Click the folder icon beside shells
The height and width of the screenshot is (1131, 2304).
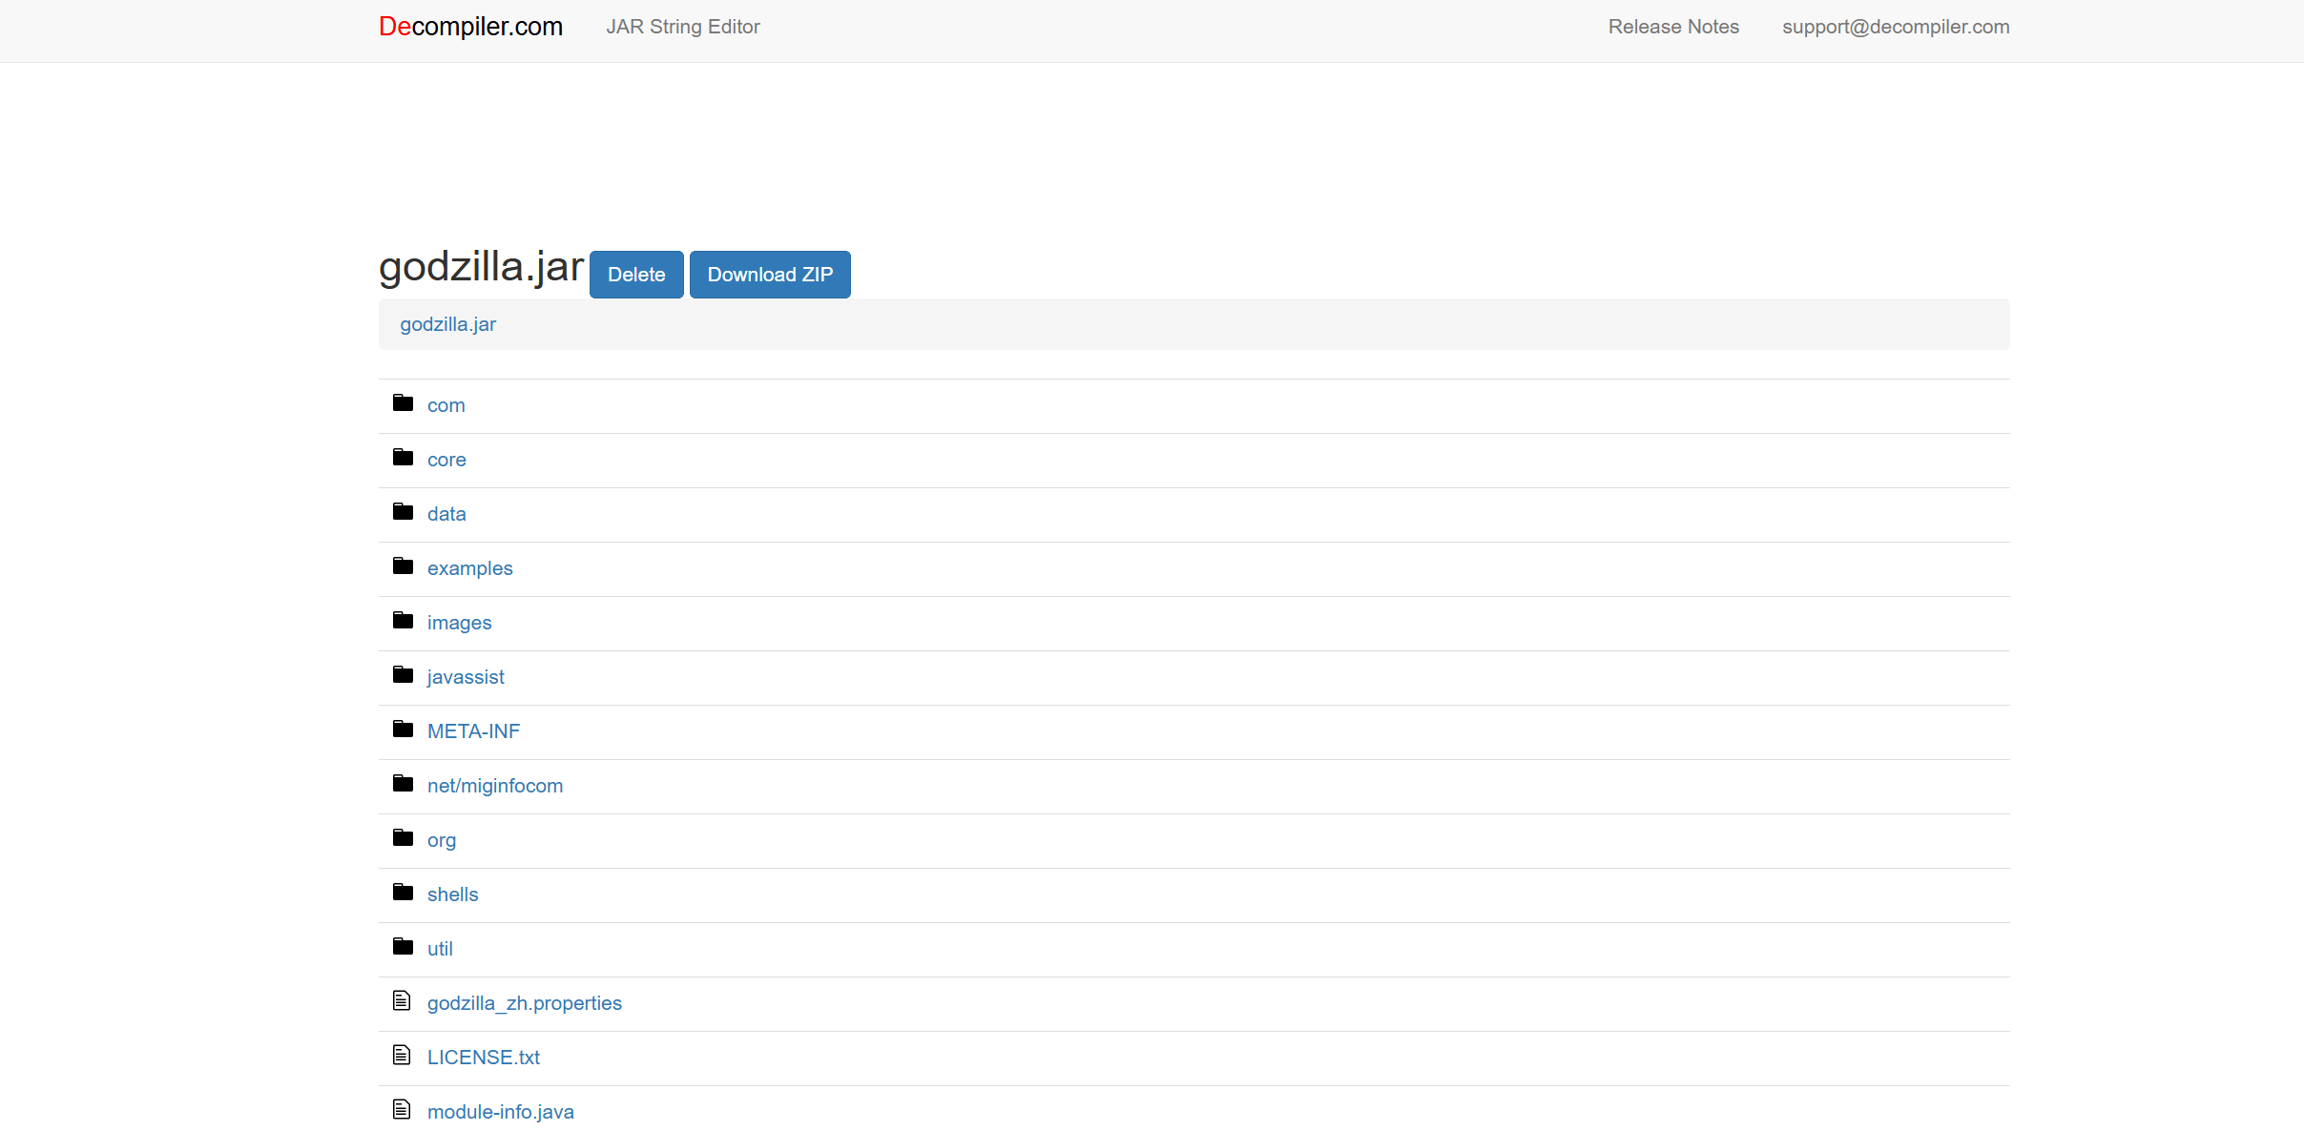[x=402, y=892]
